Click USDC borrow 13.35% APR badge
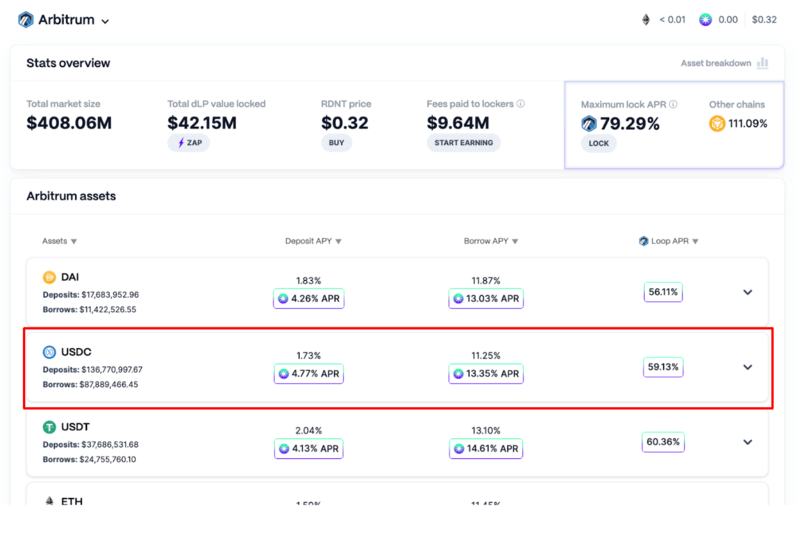This screenshot has width=800, height=538. click(486, 374)
